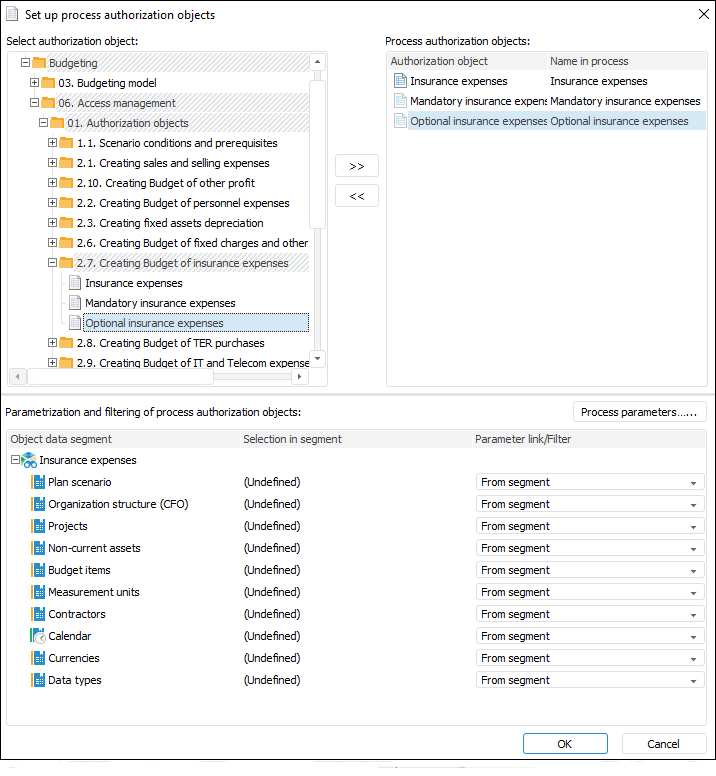The width and height of the screenshot is (716, 776).
Task: Click the Currencies dimension icon
Action: pos(38,658)
